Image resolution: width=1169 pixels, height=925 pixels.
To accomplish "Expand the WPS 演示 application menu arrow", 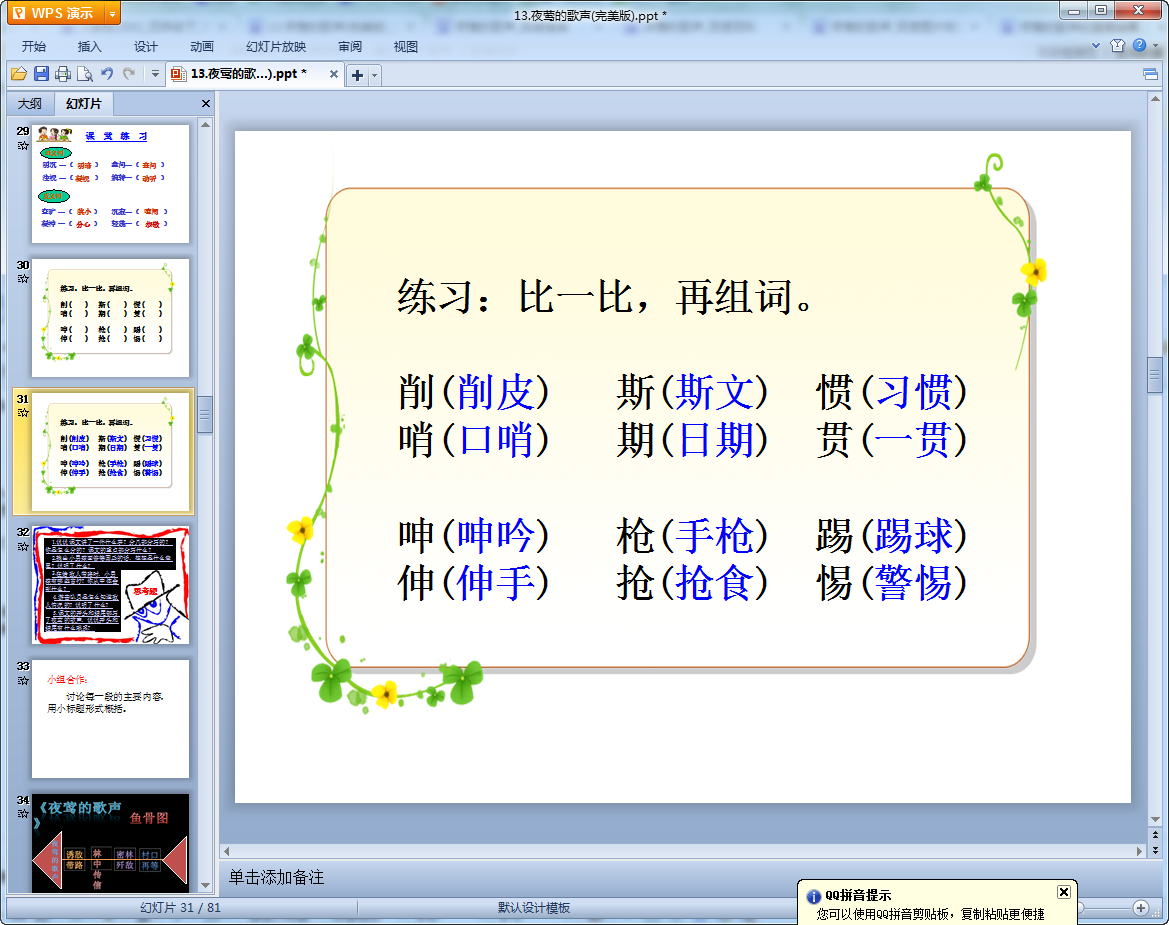I will coord(112,13).
